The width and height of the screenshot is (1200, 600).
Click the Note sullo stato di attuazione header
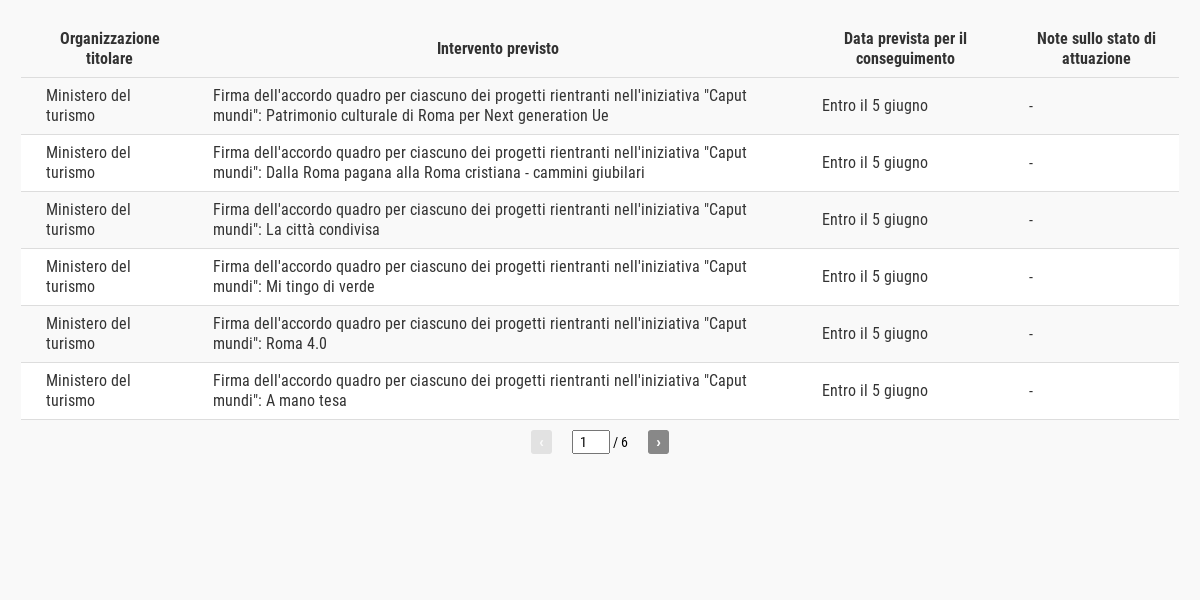1096,48
